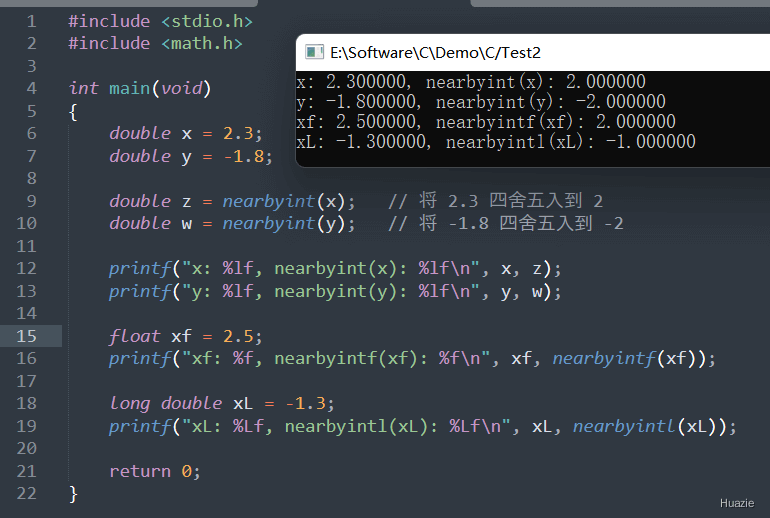
Task: Click the 'double y = -1.8;' statement
Action: 191,157
